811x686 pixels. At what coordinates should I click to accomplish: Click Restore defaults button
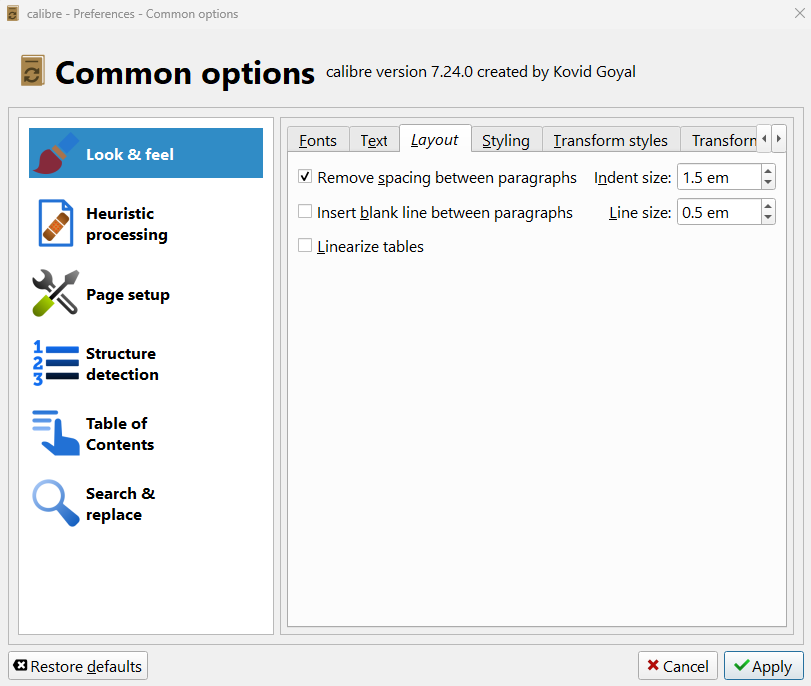click(x=78, y=666)
